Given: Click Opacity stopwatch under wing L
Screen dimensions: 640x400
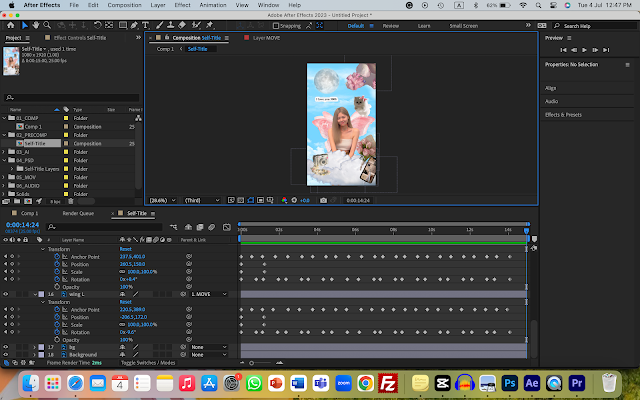Looking at the screenshot, I should tap(57, 340).
